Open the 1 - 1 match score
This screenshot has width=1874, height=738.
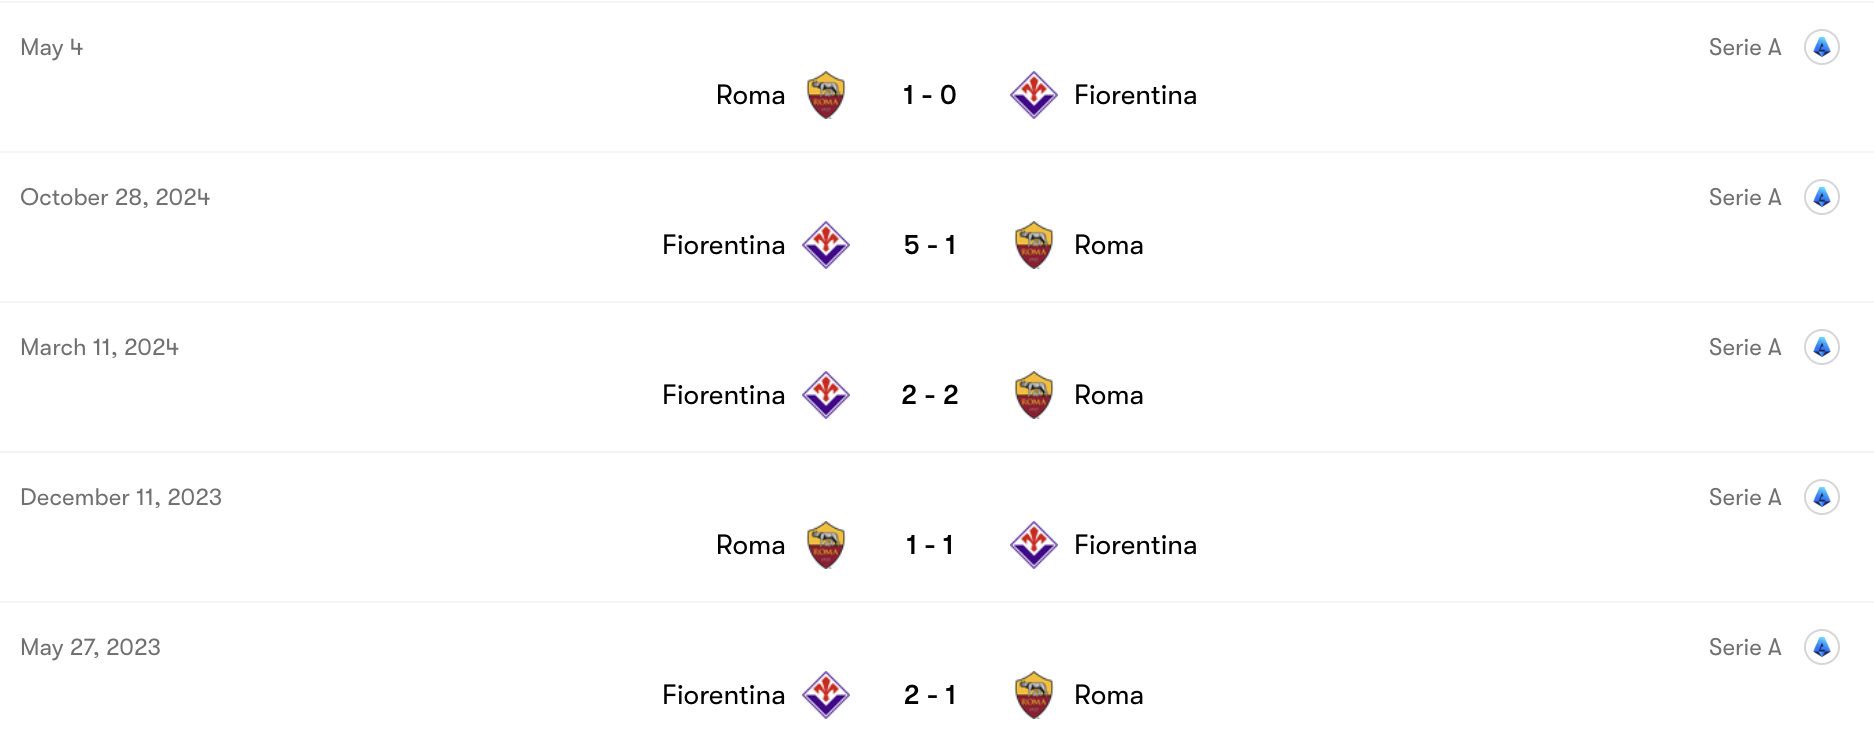[x=929, y=545]
